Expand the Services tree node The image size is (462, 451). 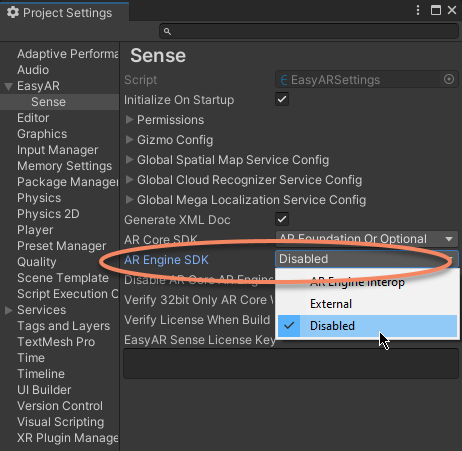pos(8,310)
